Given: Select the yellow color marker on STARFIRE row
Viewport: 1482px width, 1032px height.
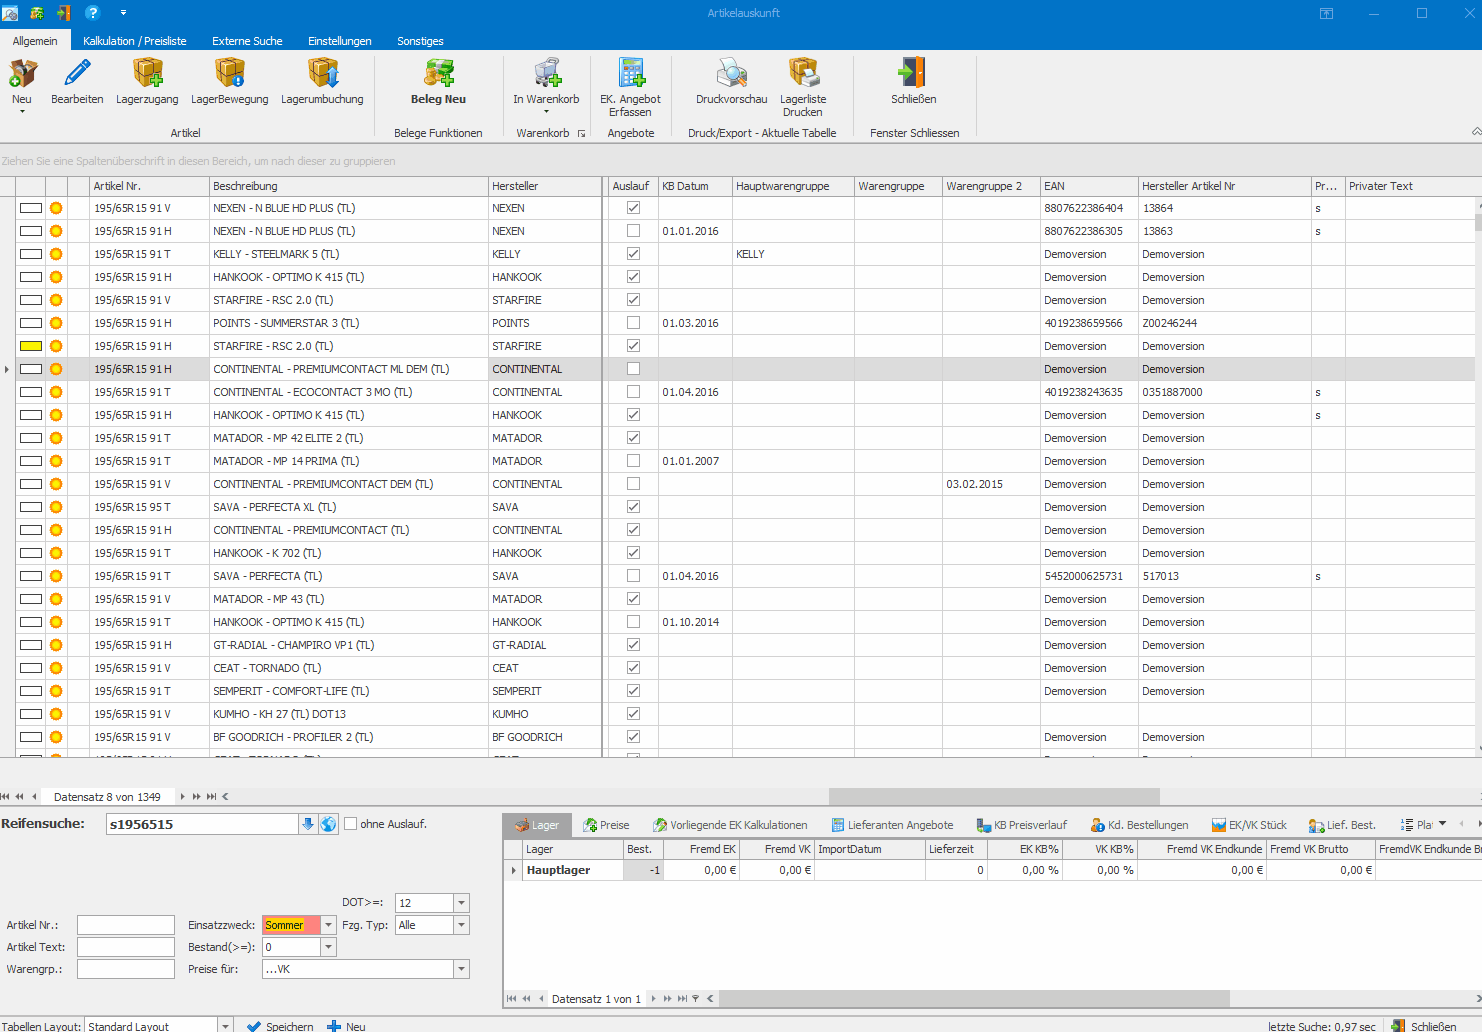Looking at the screenshot, I should 31,346.
